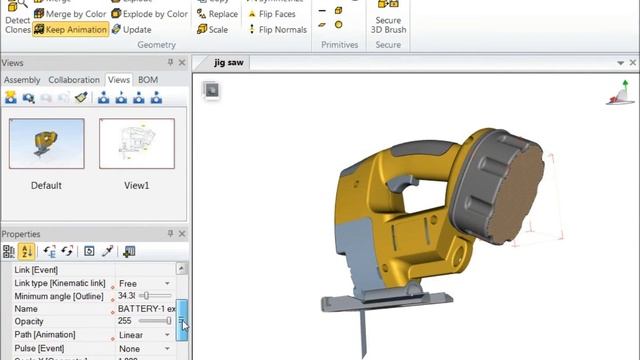Click the update view camera-magnifier icon

tap(28, 98)
